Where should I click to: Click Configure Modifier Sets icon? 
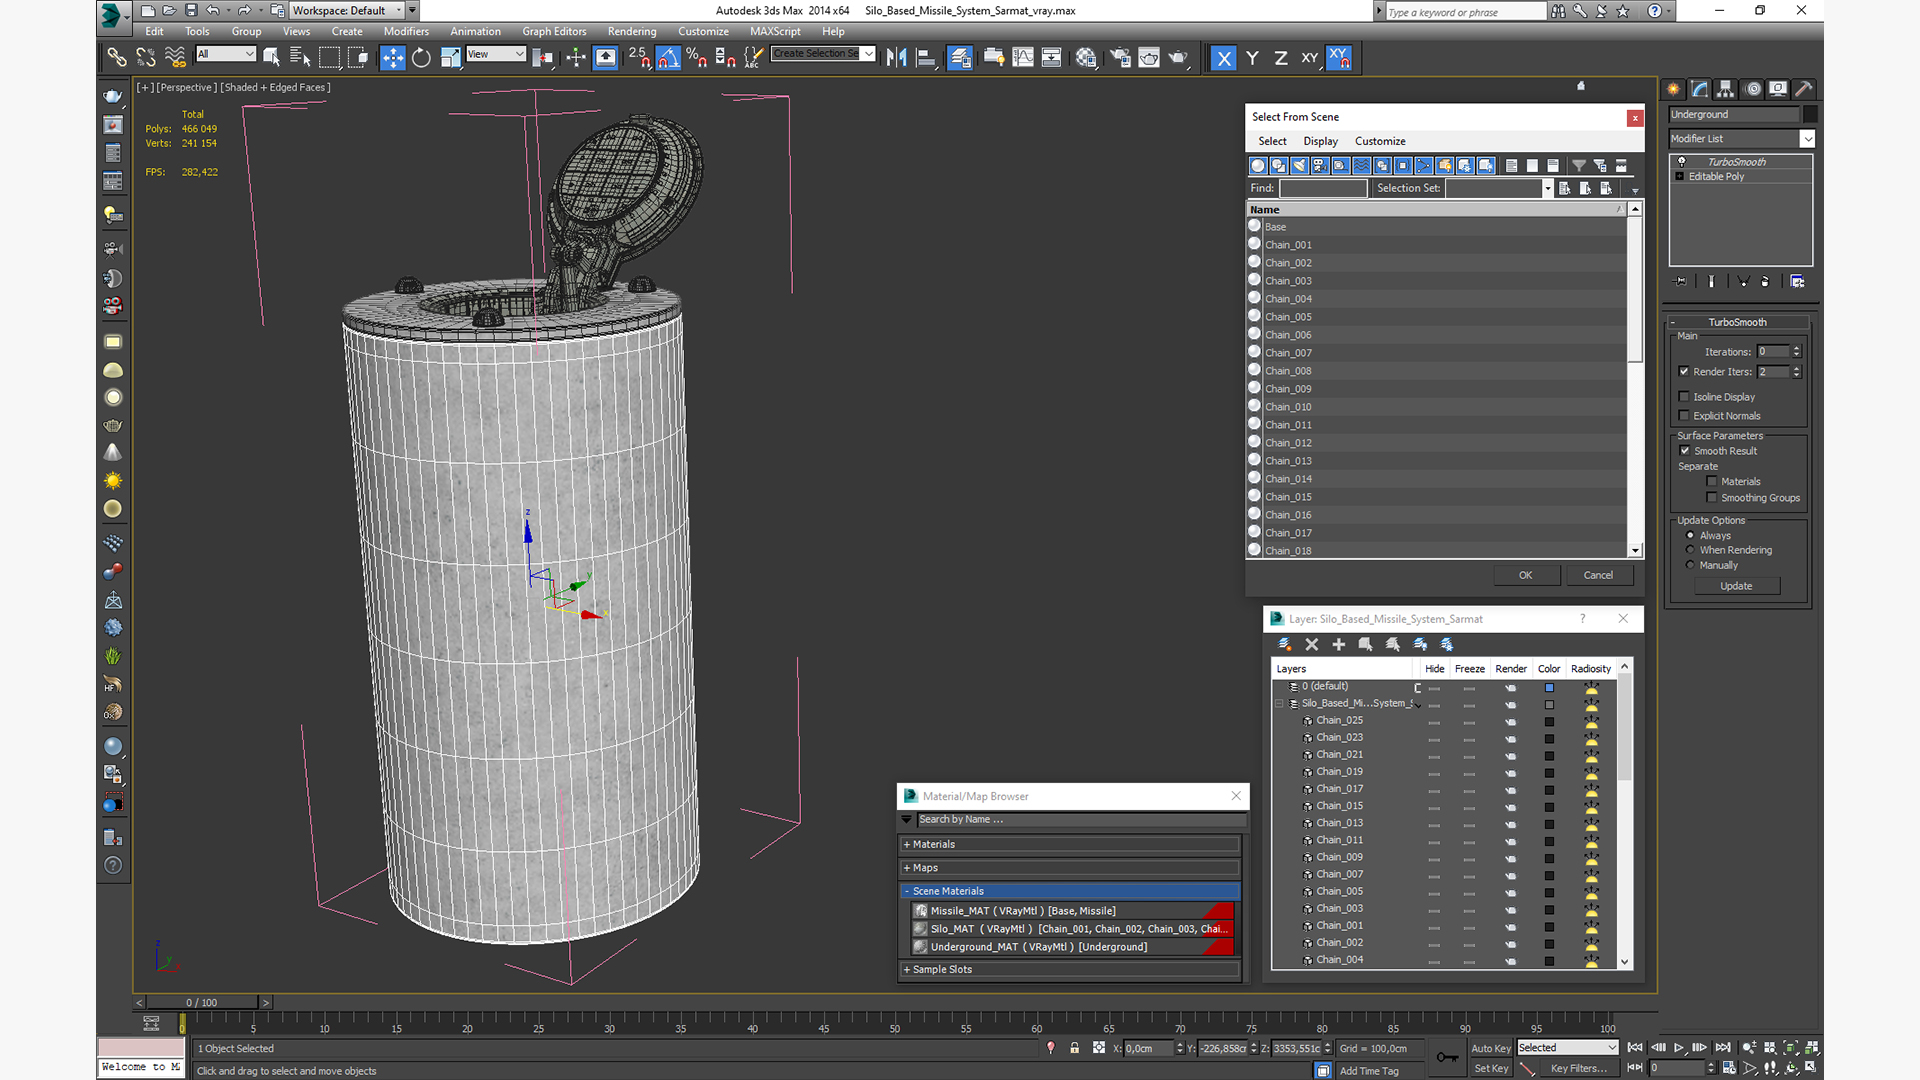click(1798, 282)
